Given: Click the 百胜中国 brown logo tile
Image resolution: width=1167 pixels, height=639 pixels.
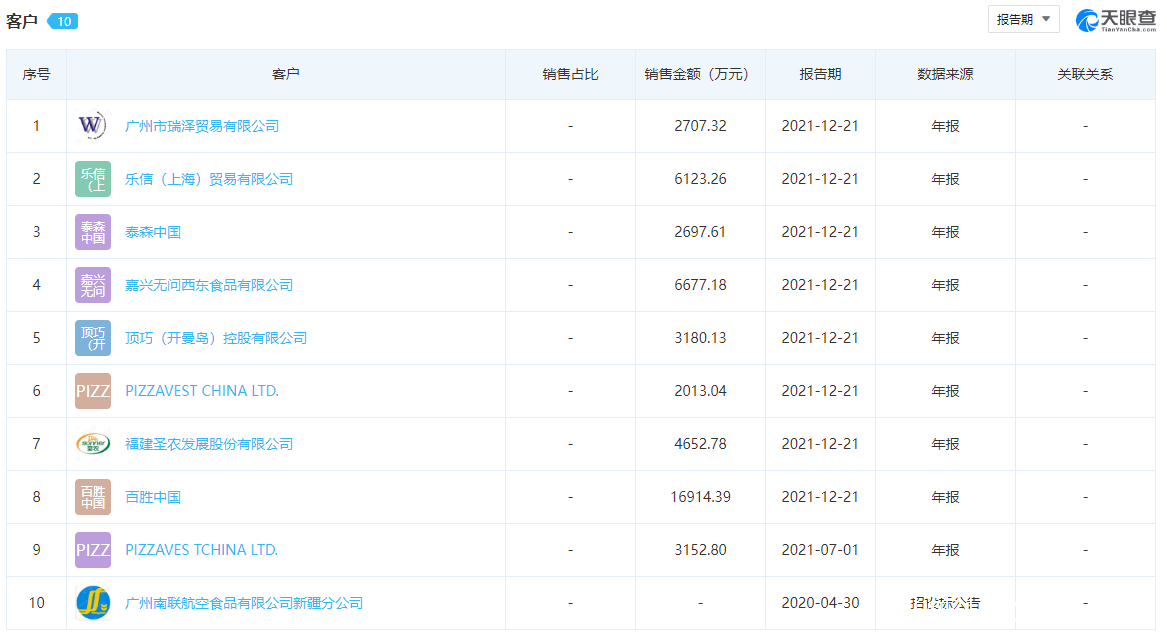Looking at the screenshot, I should [93, 497].
